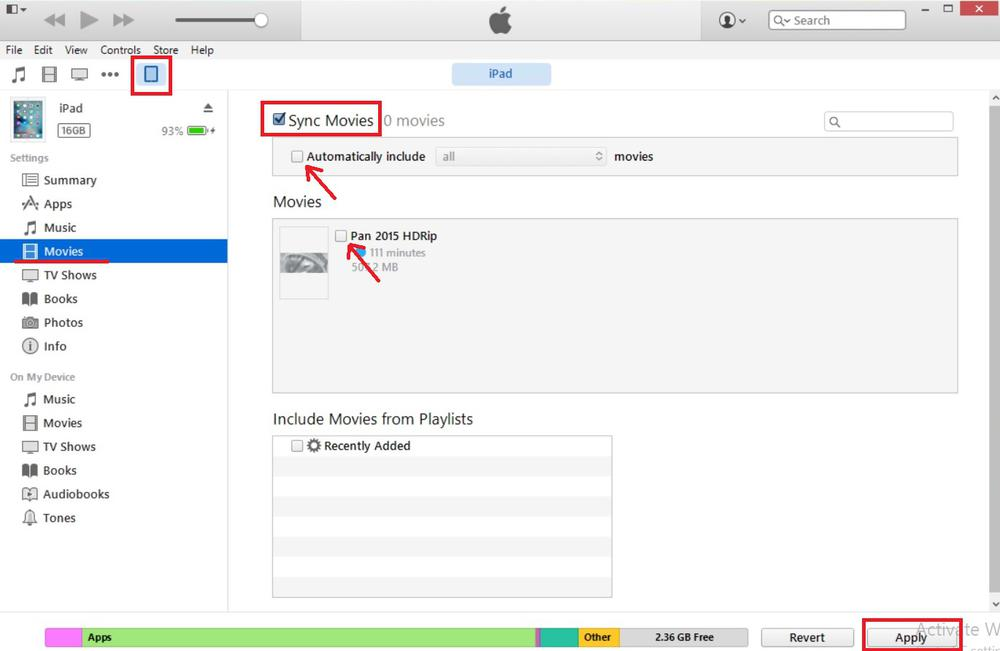1000x651 pixels.
Task: Click the Pan 2015 HDRip thumbnail
Action: 304,263
